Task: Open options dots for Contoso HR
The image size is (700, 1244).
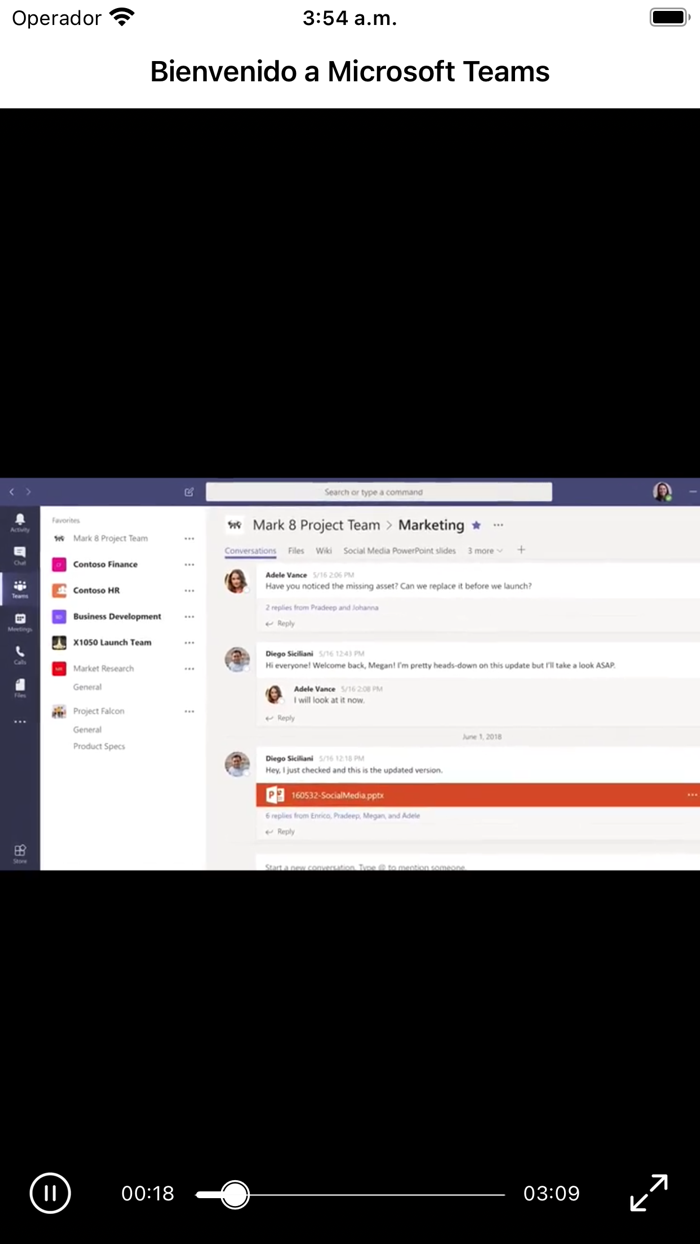Action: pyautogui.click(x=189, y=590)
